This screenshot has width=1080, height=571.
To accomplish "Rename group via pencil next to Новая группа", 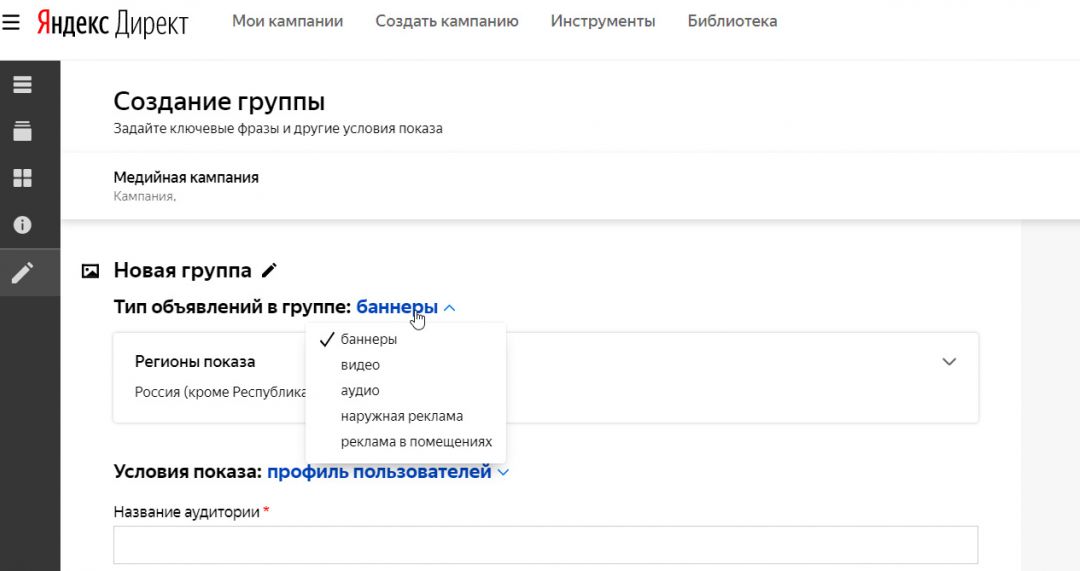I will [x=269, y=270].
